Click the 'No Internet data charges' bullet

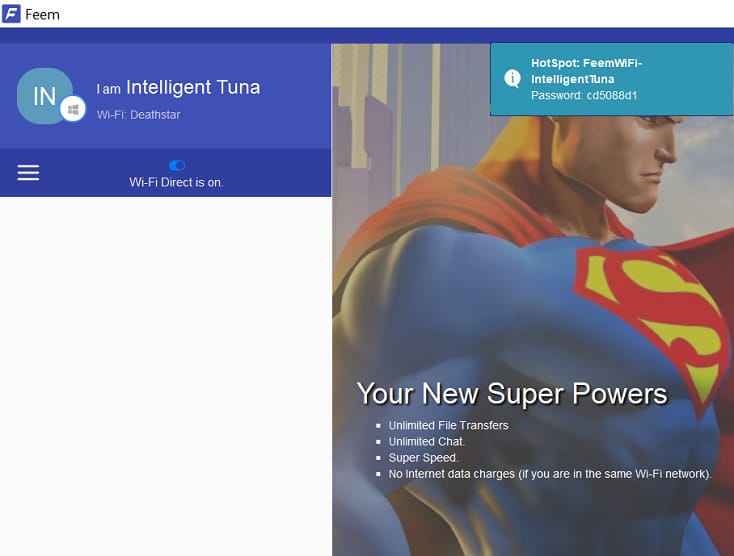pos(550,474)
